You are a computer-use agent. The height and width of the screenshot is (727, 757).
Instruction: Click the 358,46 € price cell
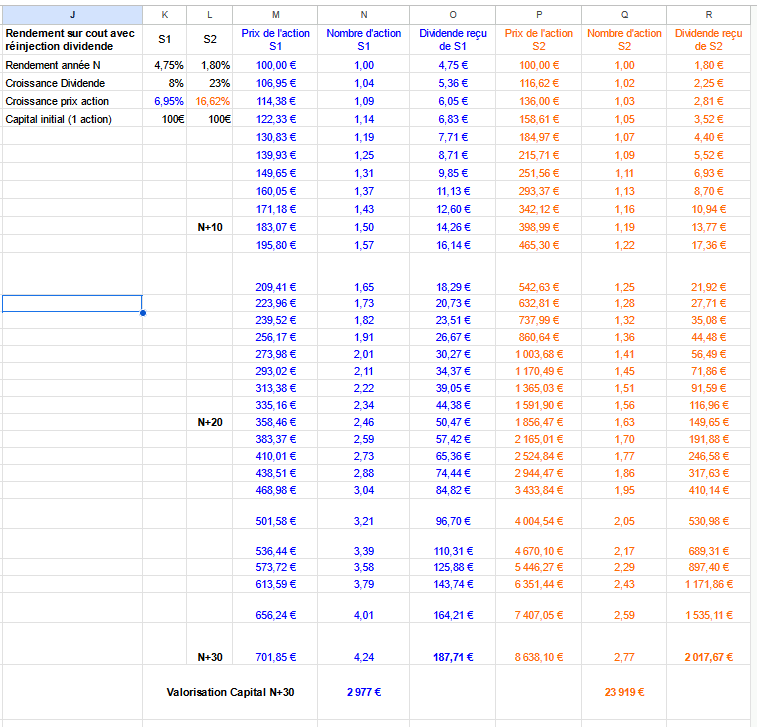coord(275,422)
